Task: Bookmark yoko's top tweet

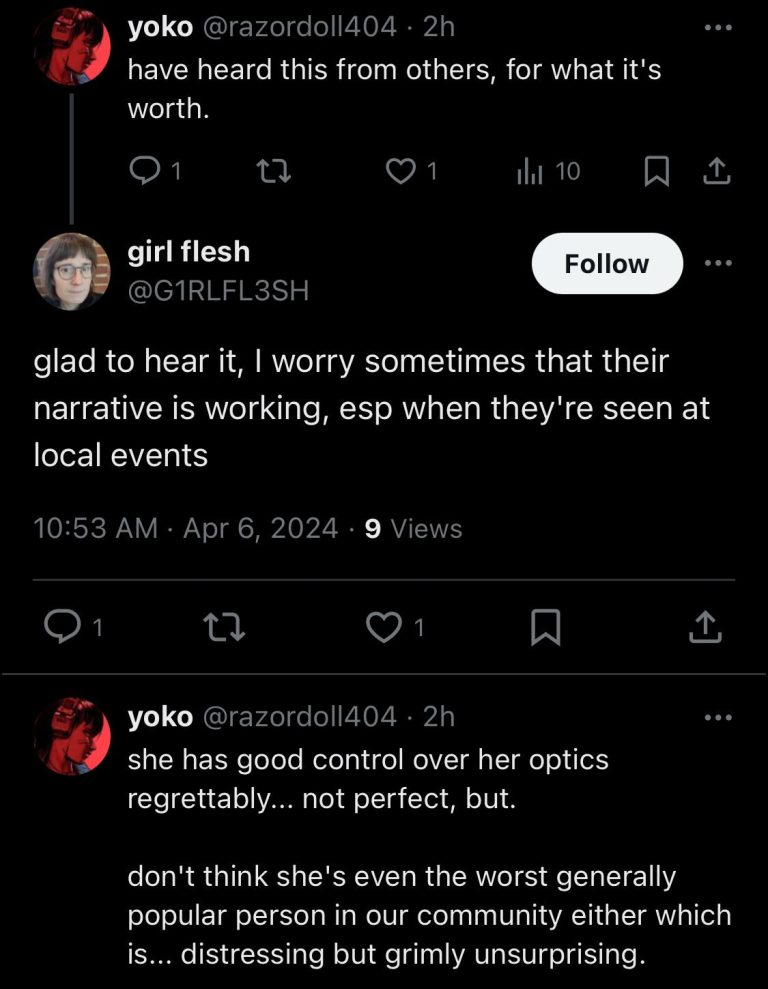Action: 655,173
